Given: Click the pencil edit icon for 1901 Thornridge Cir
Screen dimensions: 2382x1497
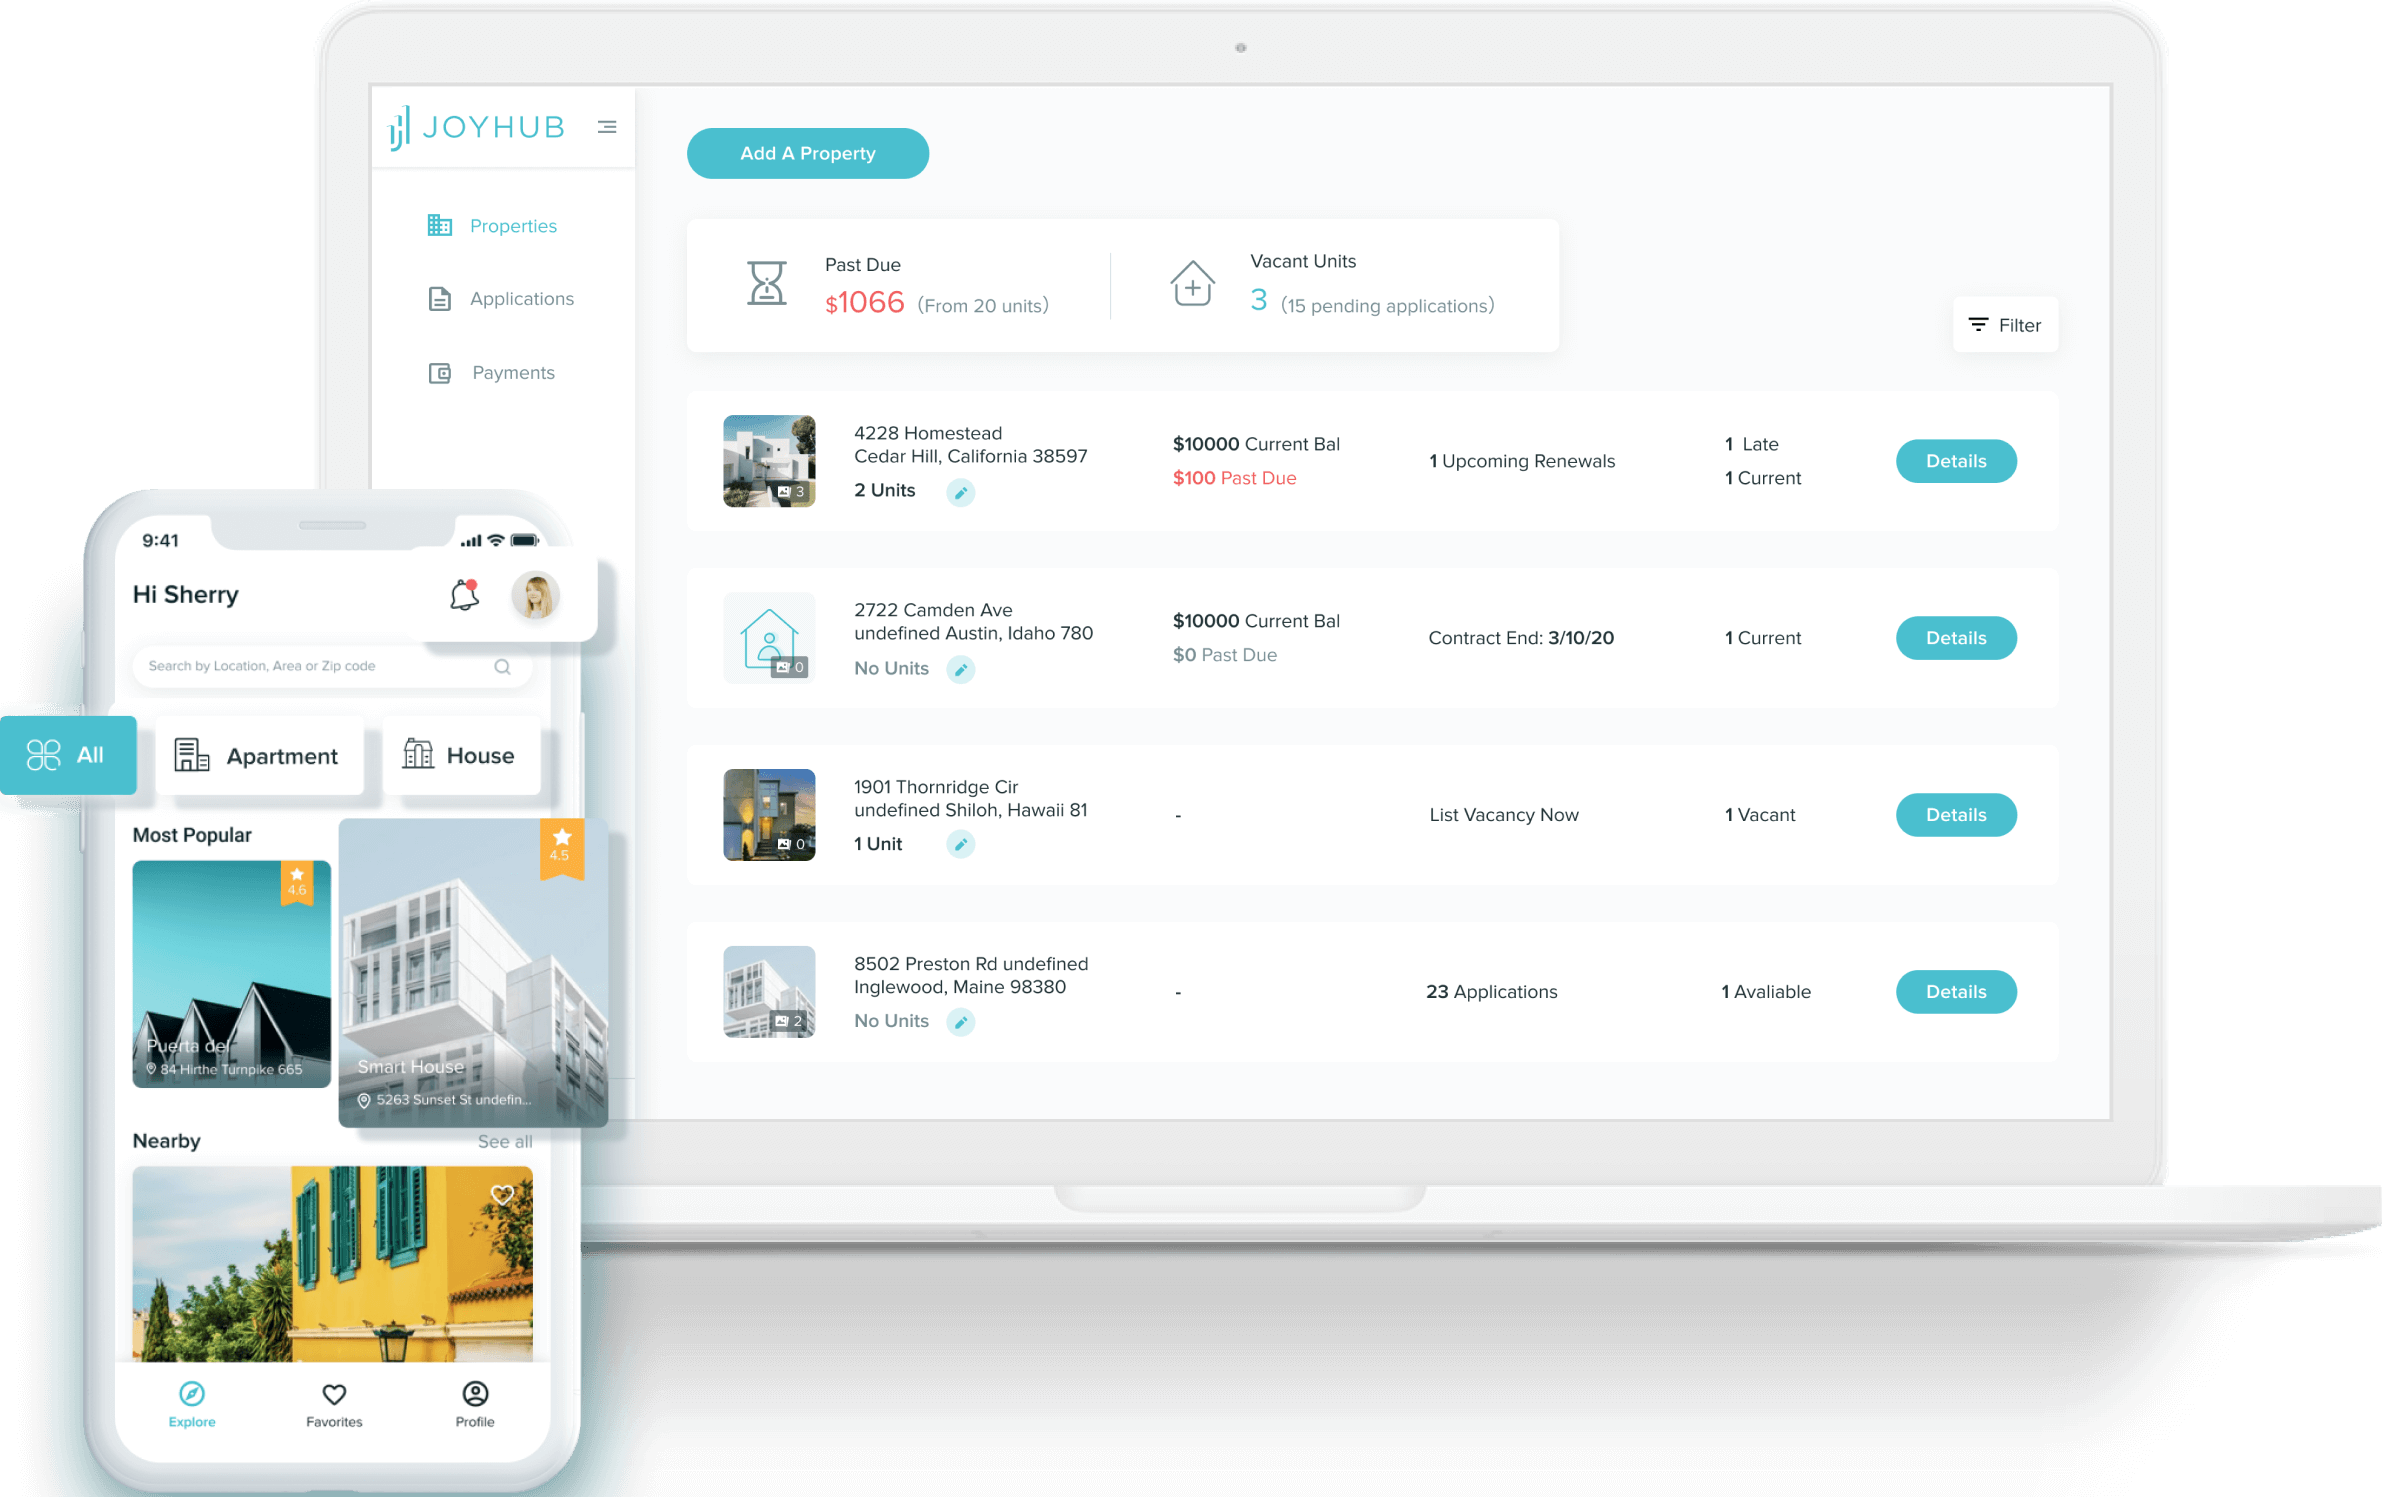Looking at the screenshot, I should 960,845.
